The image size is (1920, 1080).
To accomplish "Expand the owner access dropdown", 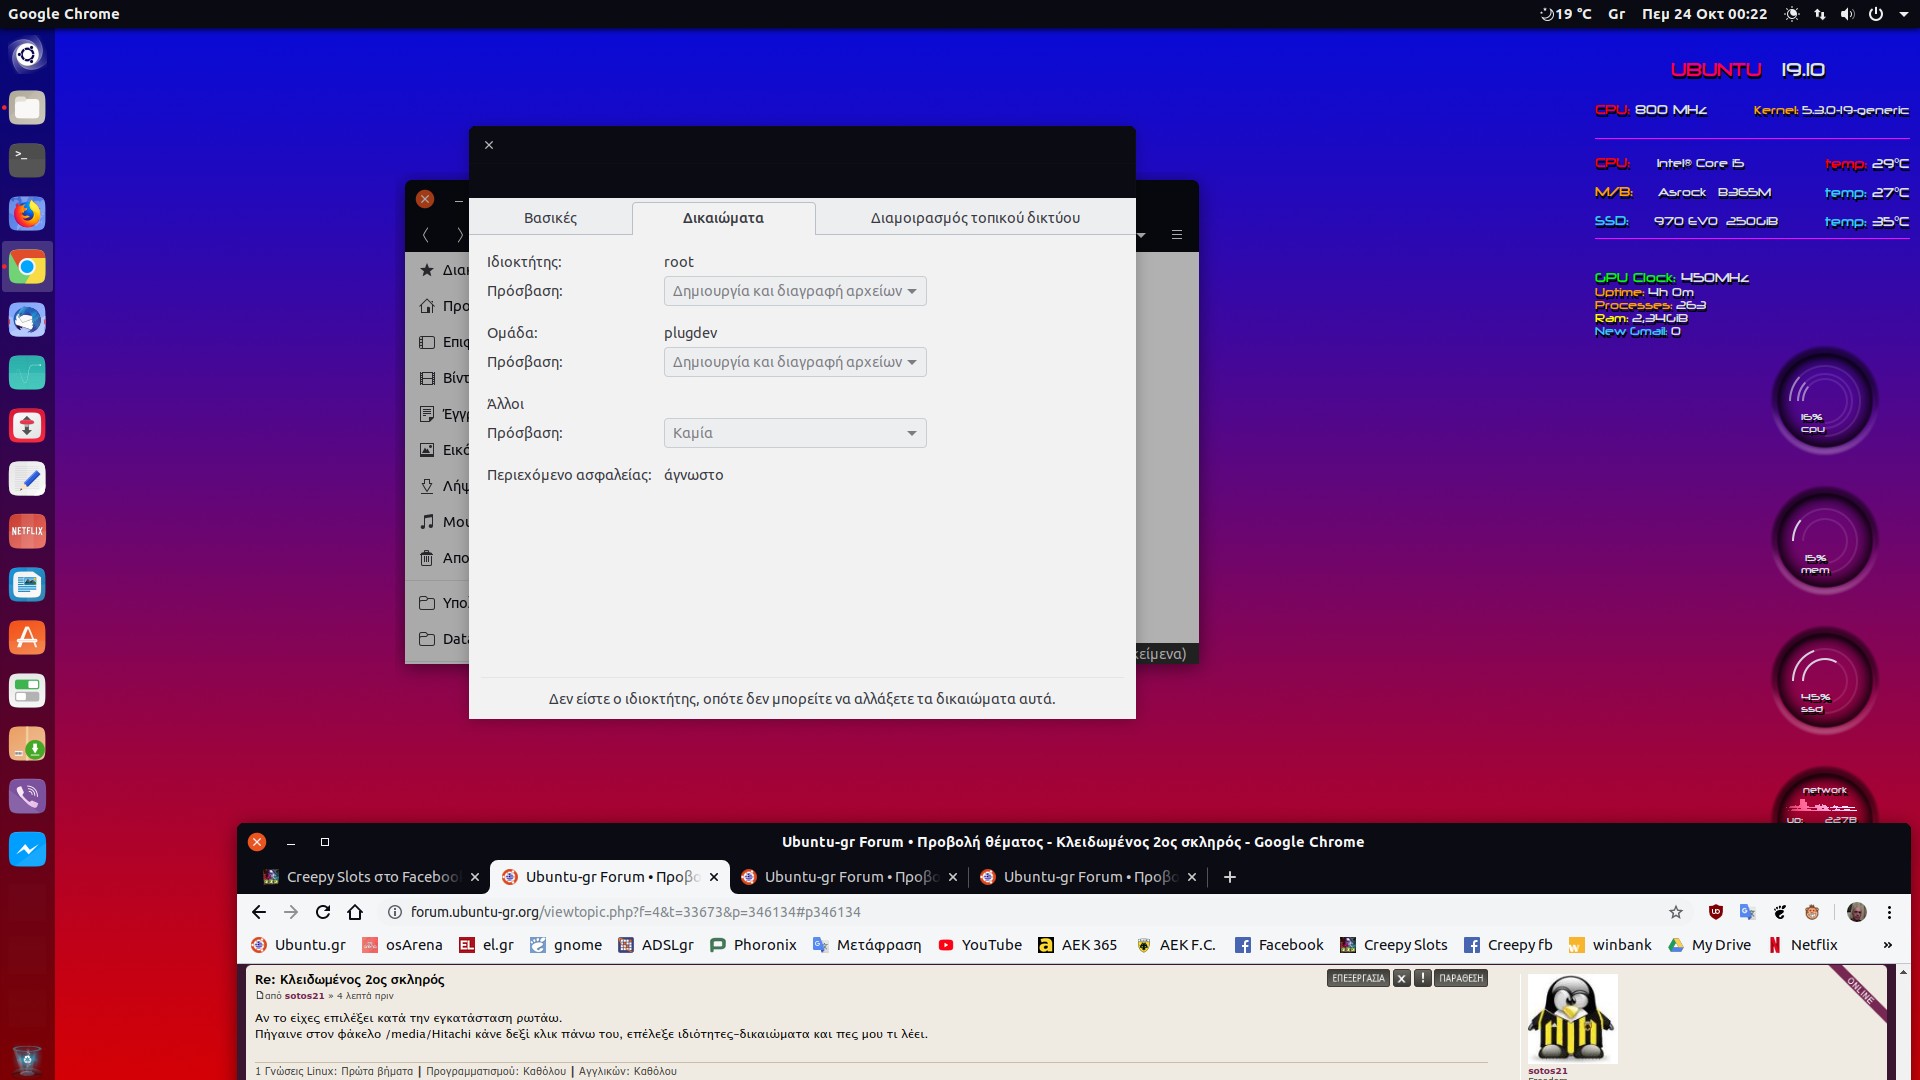I will tap(795, 291).
